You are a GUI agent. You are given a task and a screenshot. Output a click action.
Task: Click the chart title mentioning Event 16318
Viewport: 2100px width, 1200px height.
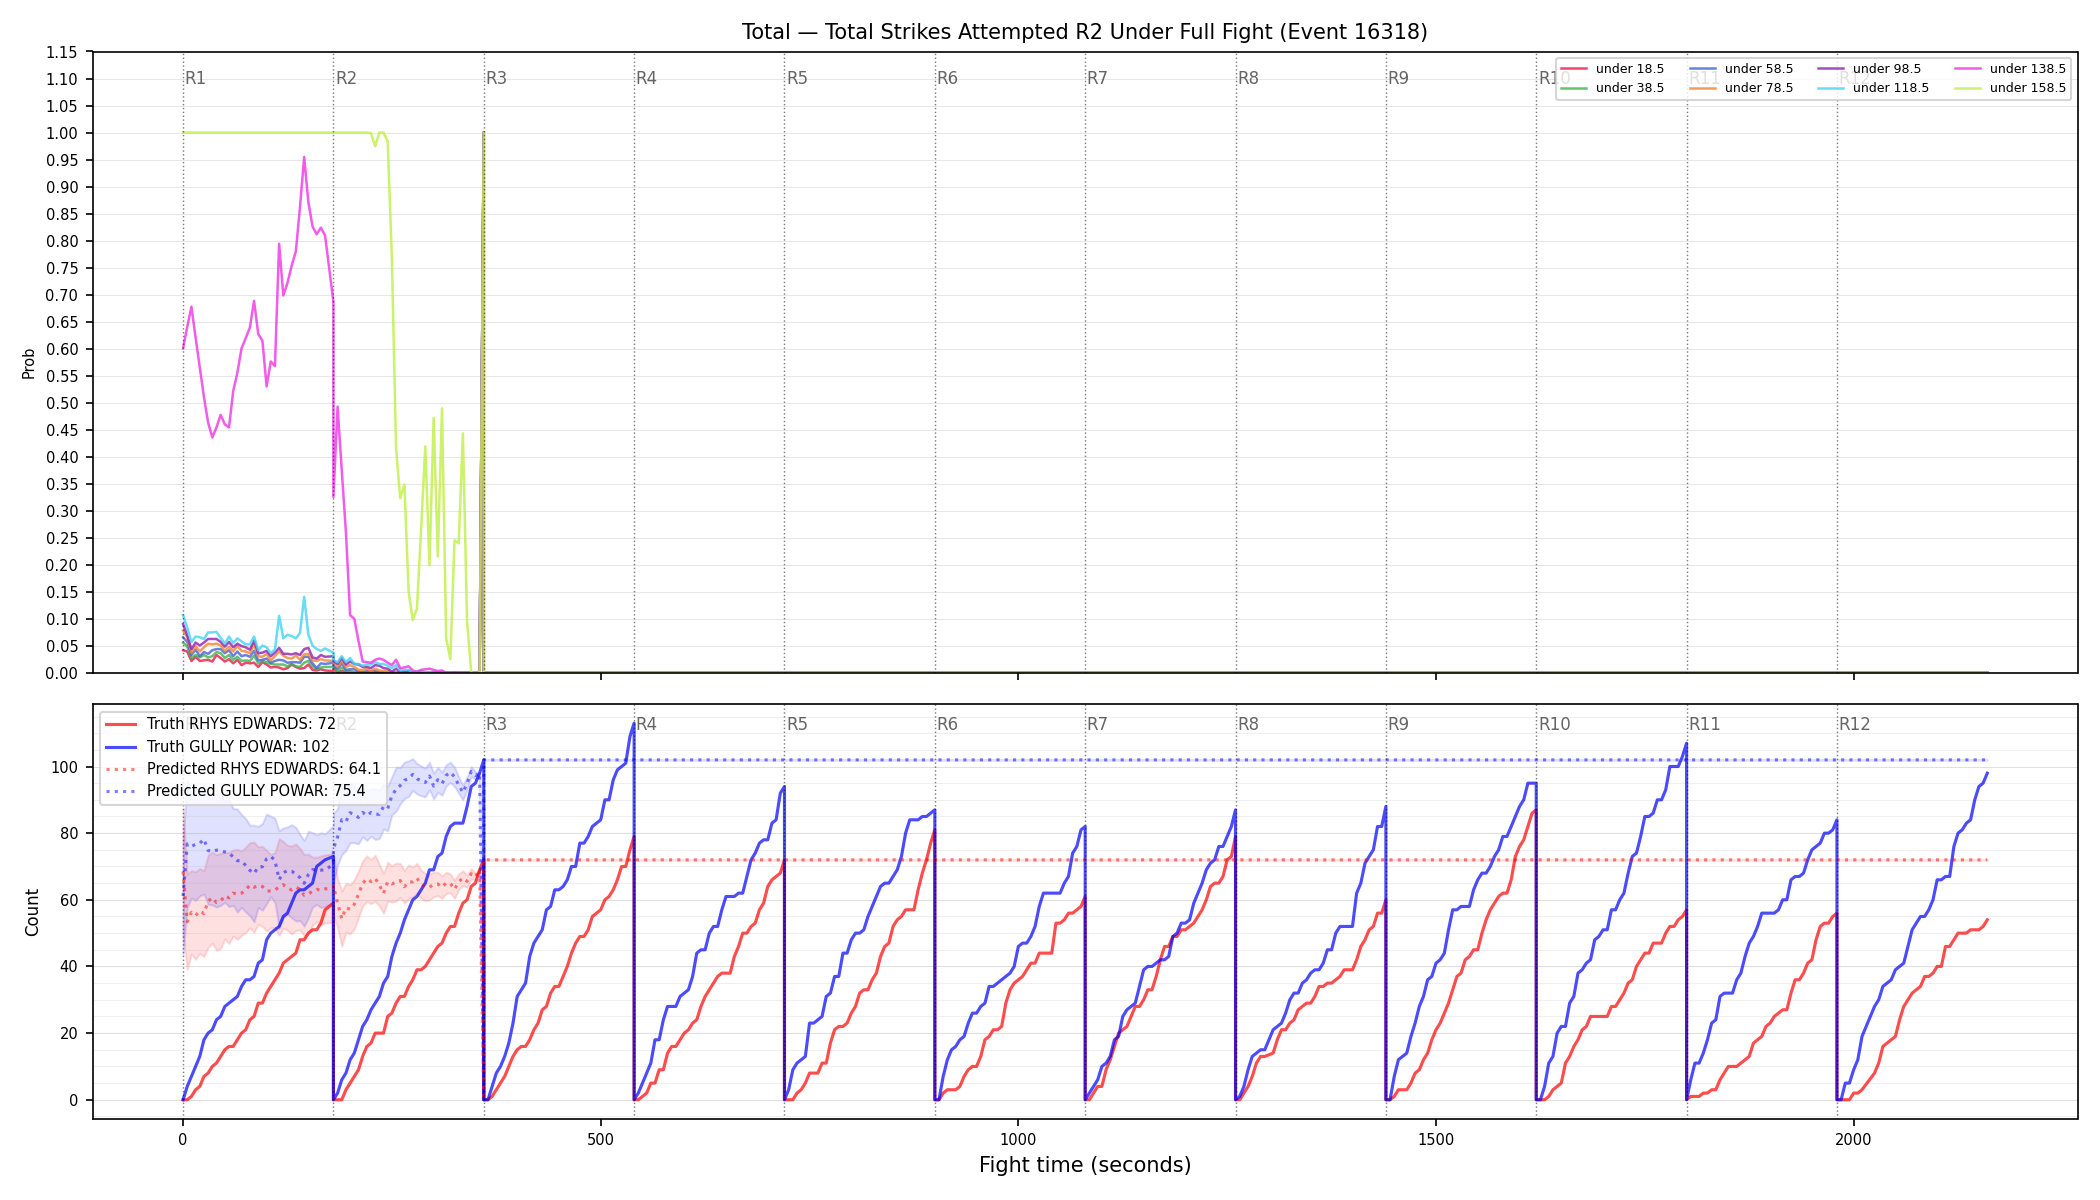(1084, 32)
